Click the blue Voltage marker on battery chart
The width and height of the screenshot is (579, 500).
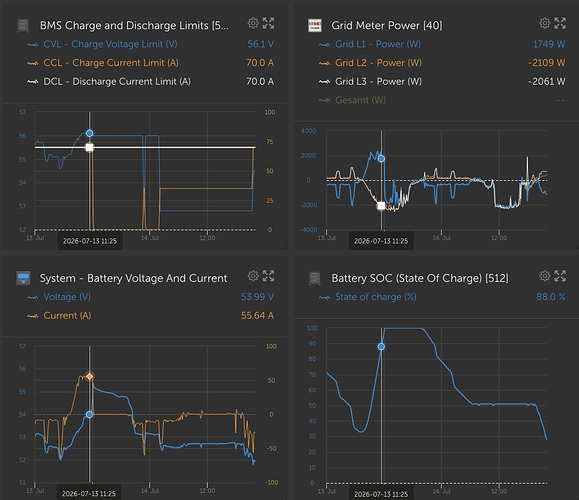pyautogui.click(x=89, y=414)
